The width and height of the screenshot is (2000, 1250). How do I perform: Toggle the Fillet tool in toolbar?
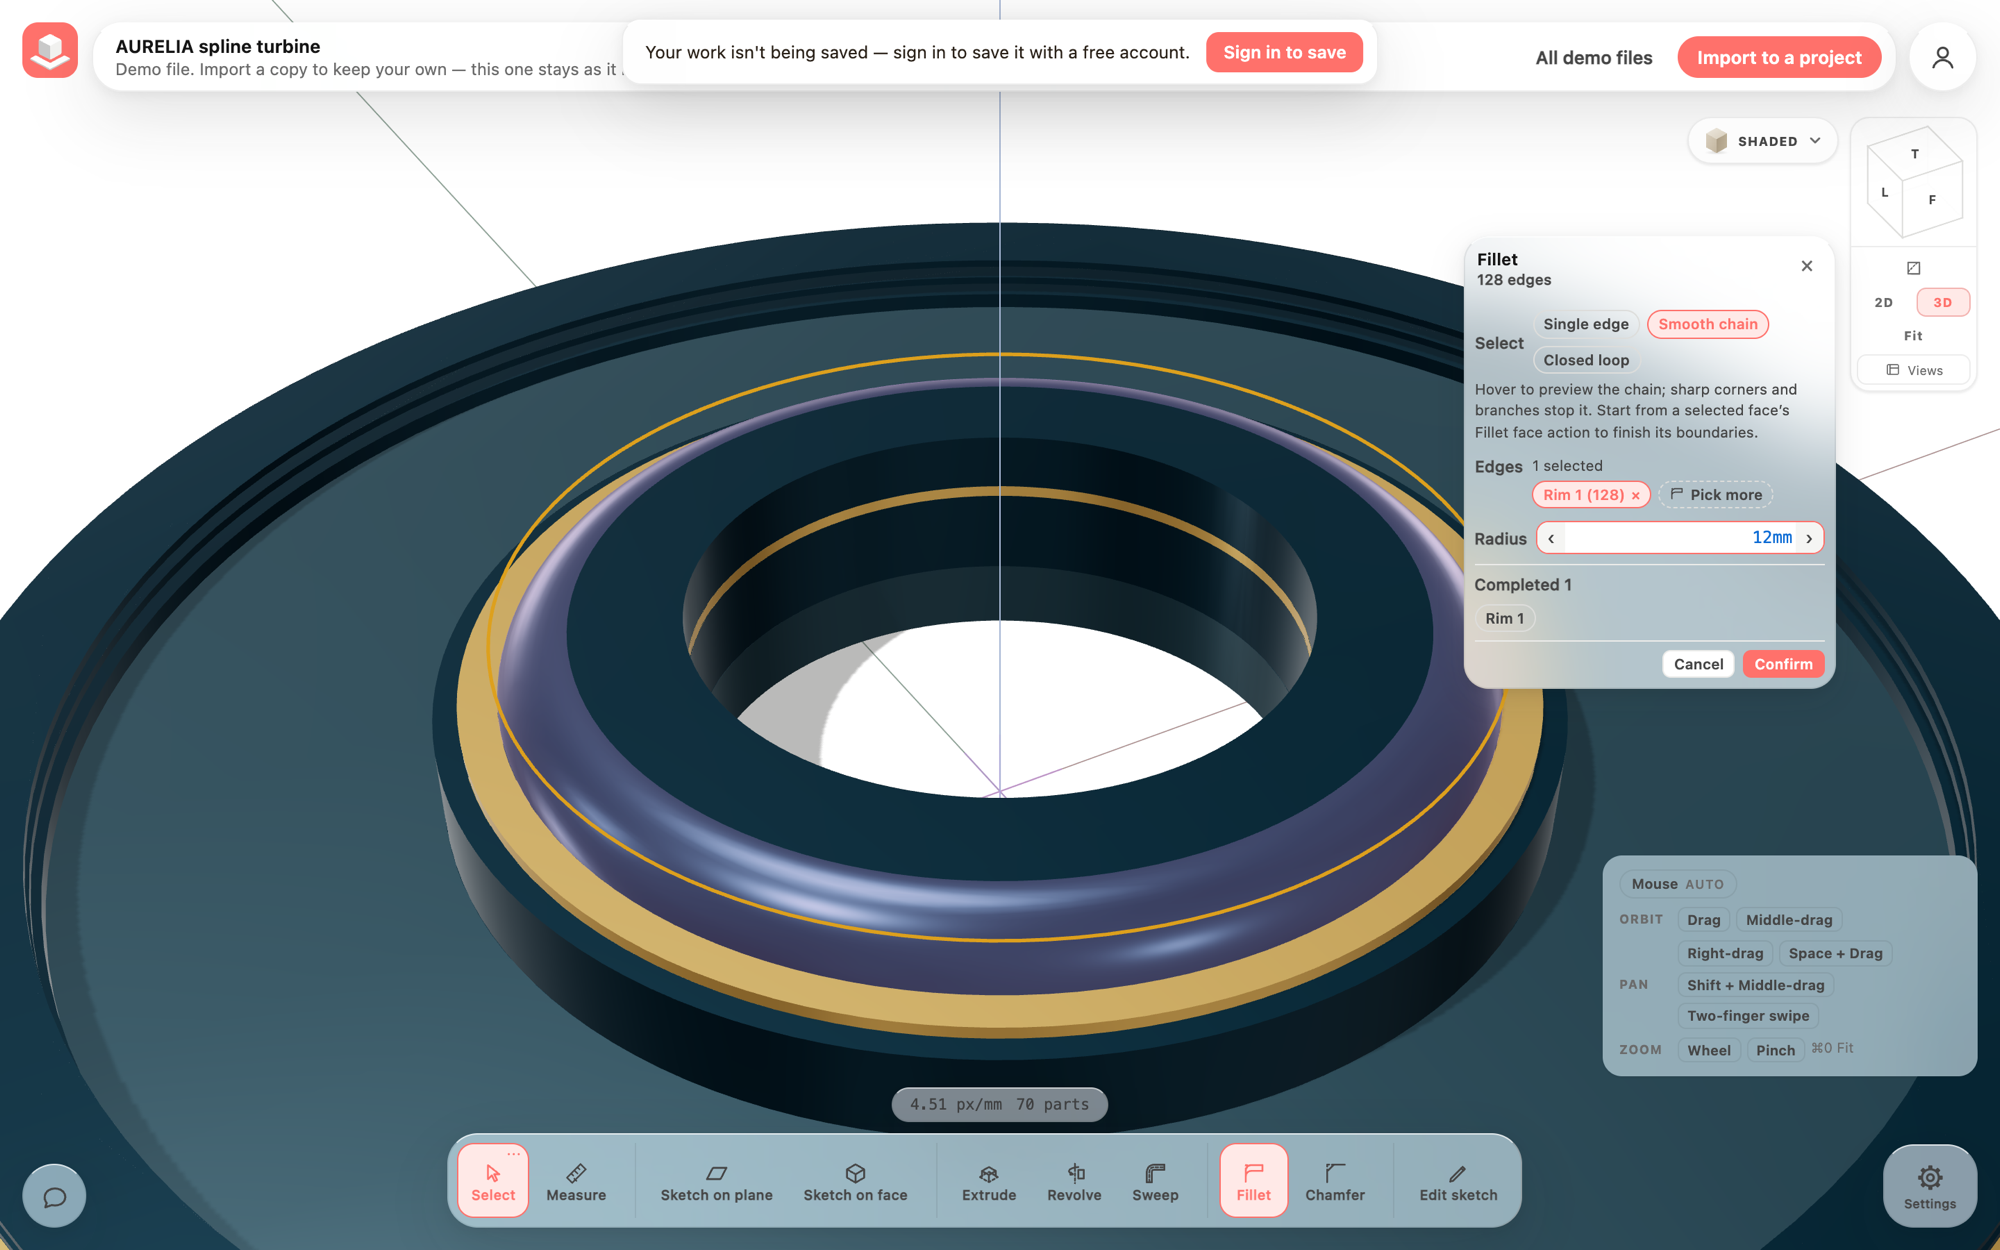point(1253,1180)
